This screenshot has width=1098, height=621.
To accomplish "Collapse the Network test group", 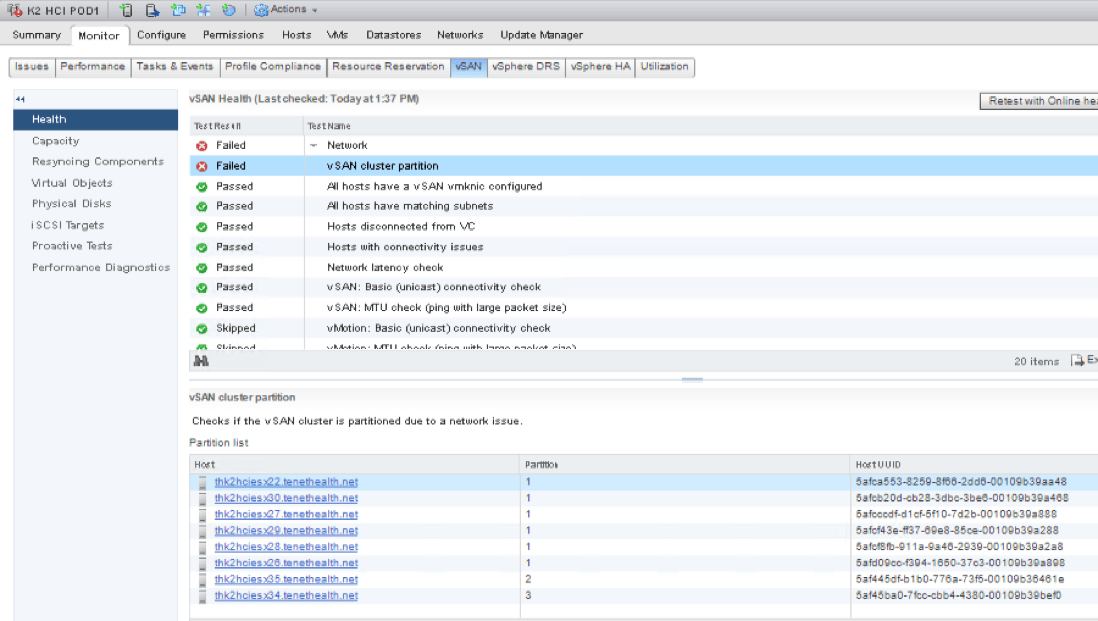I will (314, 146).
